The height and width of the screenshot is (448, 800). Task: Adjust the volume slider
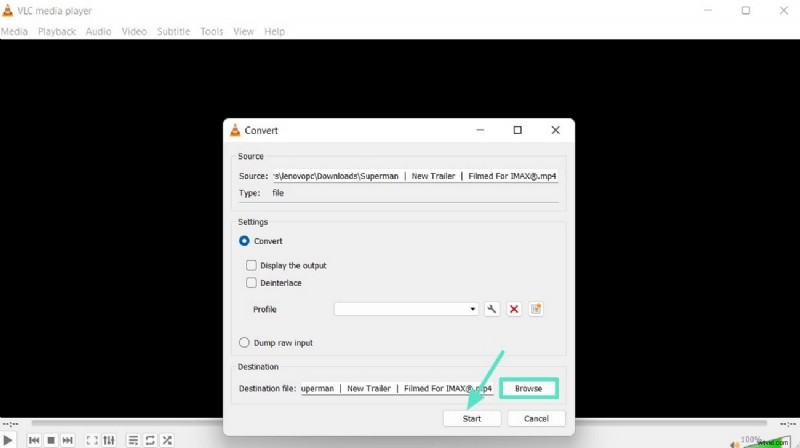click(768, 443)
